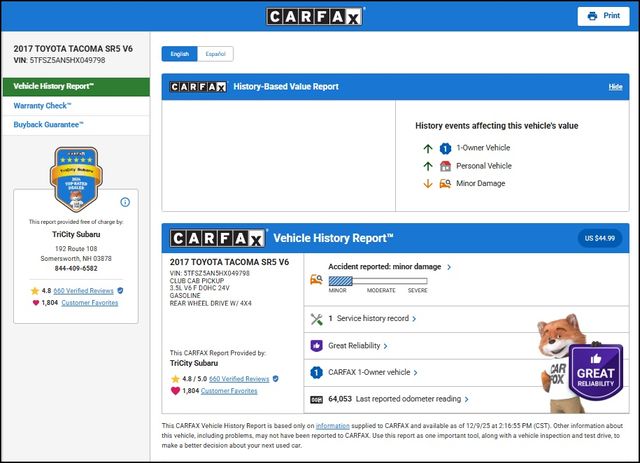The height and width of the screenshot is (463, 640).
Task: Open the Warranty Check tab
Action: click(x=46, y=105)
